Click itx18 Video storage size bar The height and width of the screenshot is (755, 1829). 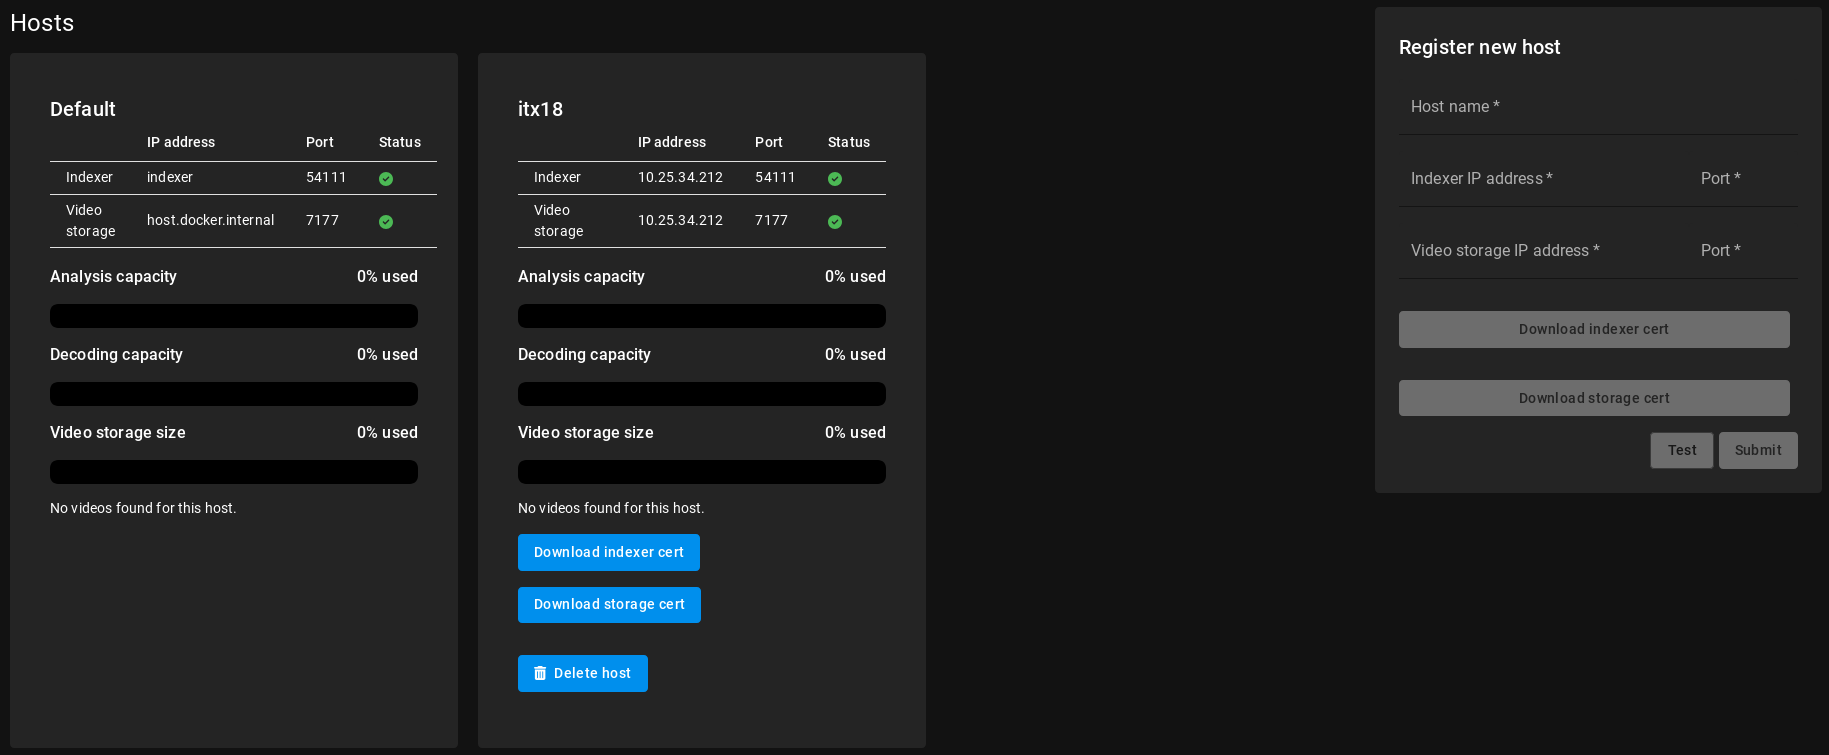(701, 472)
